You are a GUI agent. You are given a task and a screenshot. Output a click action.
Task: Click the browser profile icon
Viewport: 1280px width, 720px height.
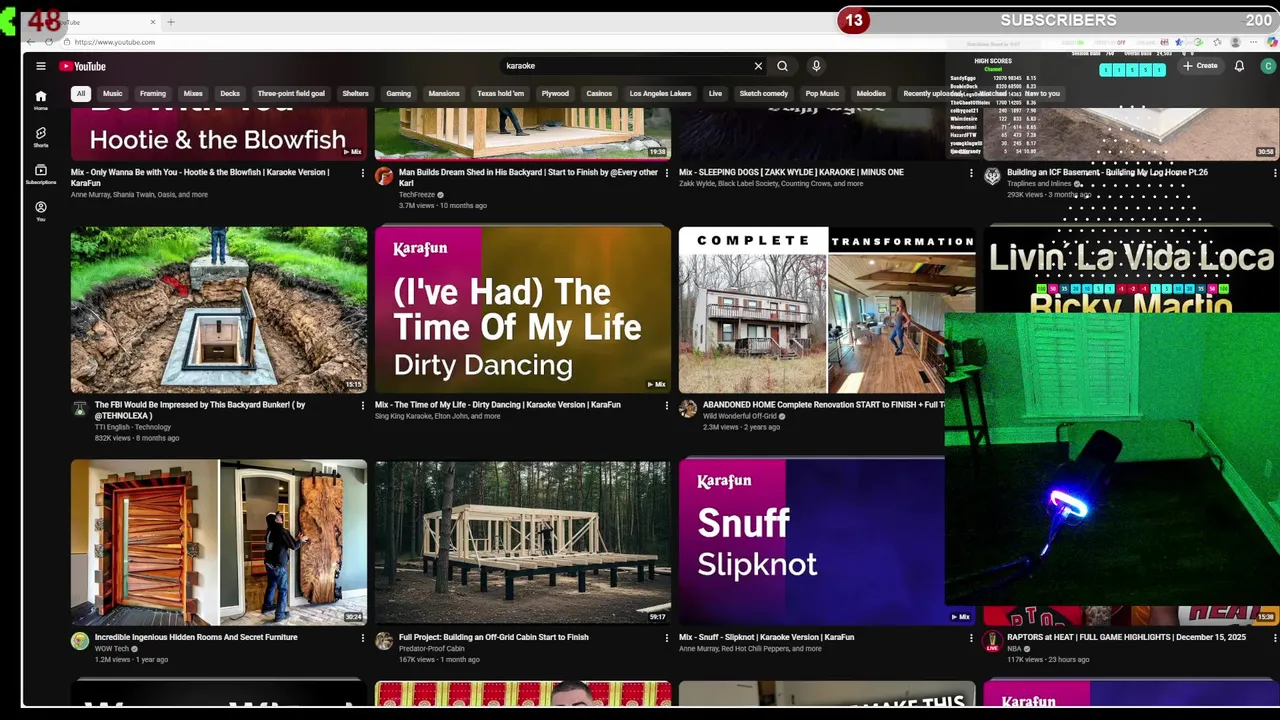pos(1235,42)
